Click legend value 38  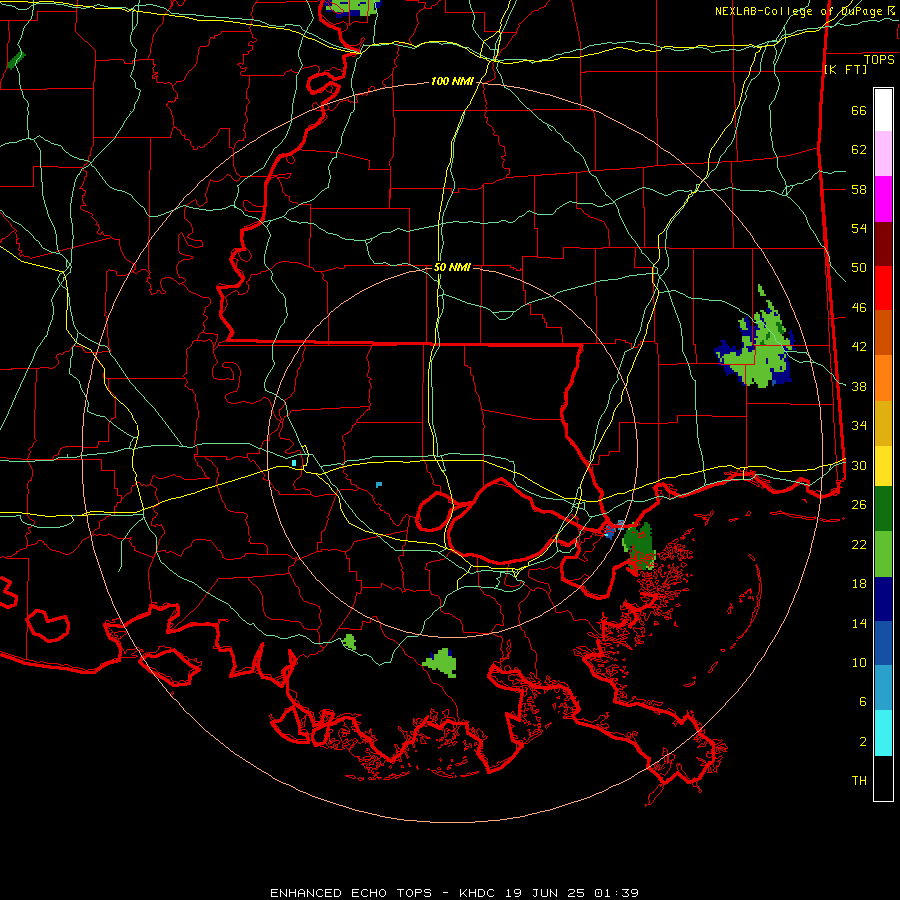[x=859, y=386]
